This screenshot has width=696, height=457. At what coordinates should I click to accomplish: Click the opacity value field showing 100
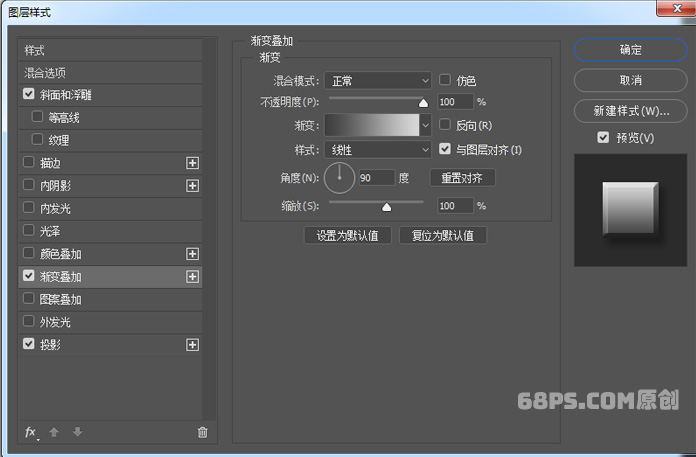tap(455, 102)
